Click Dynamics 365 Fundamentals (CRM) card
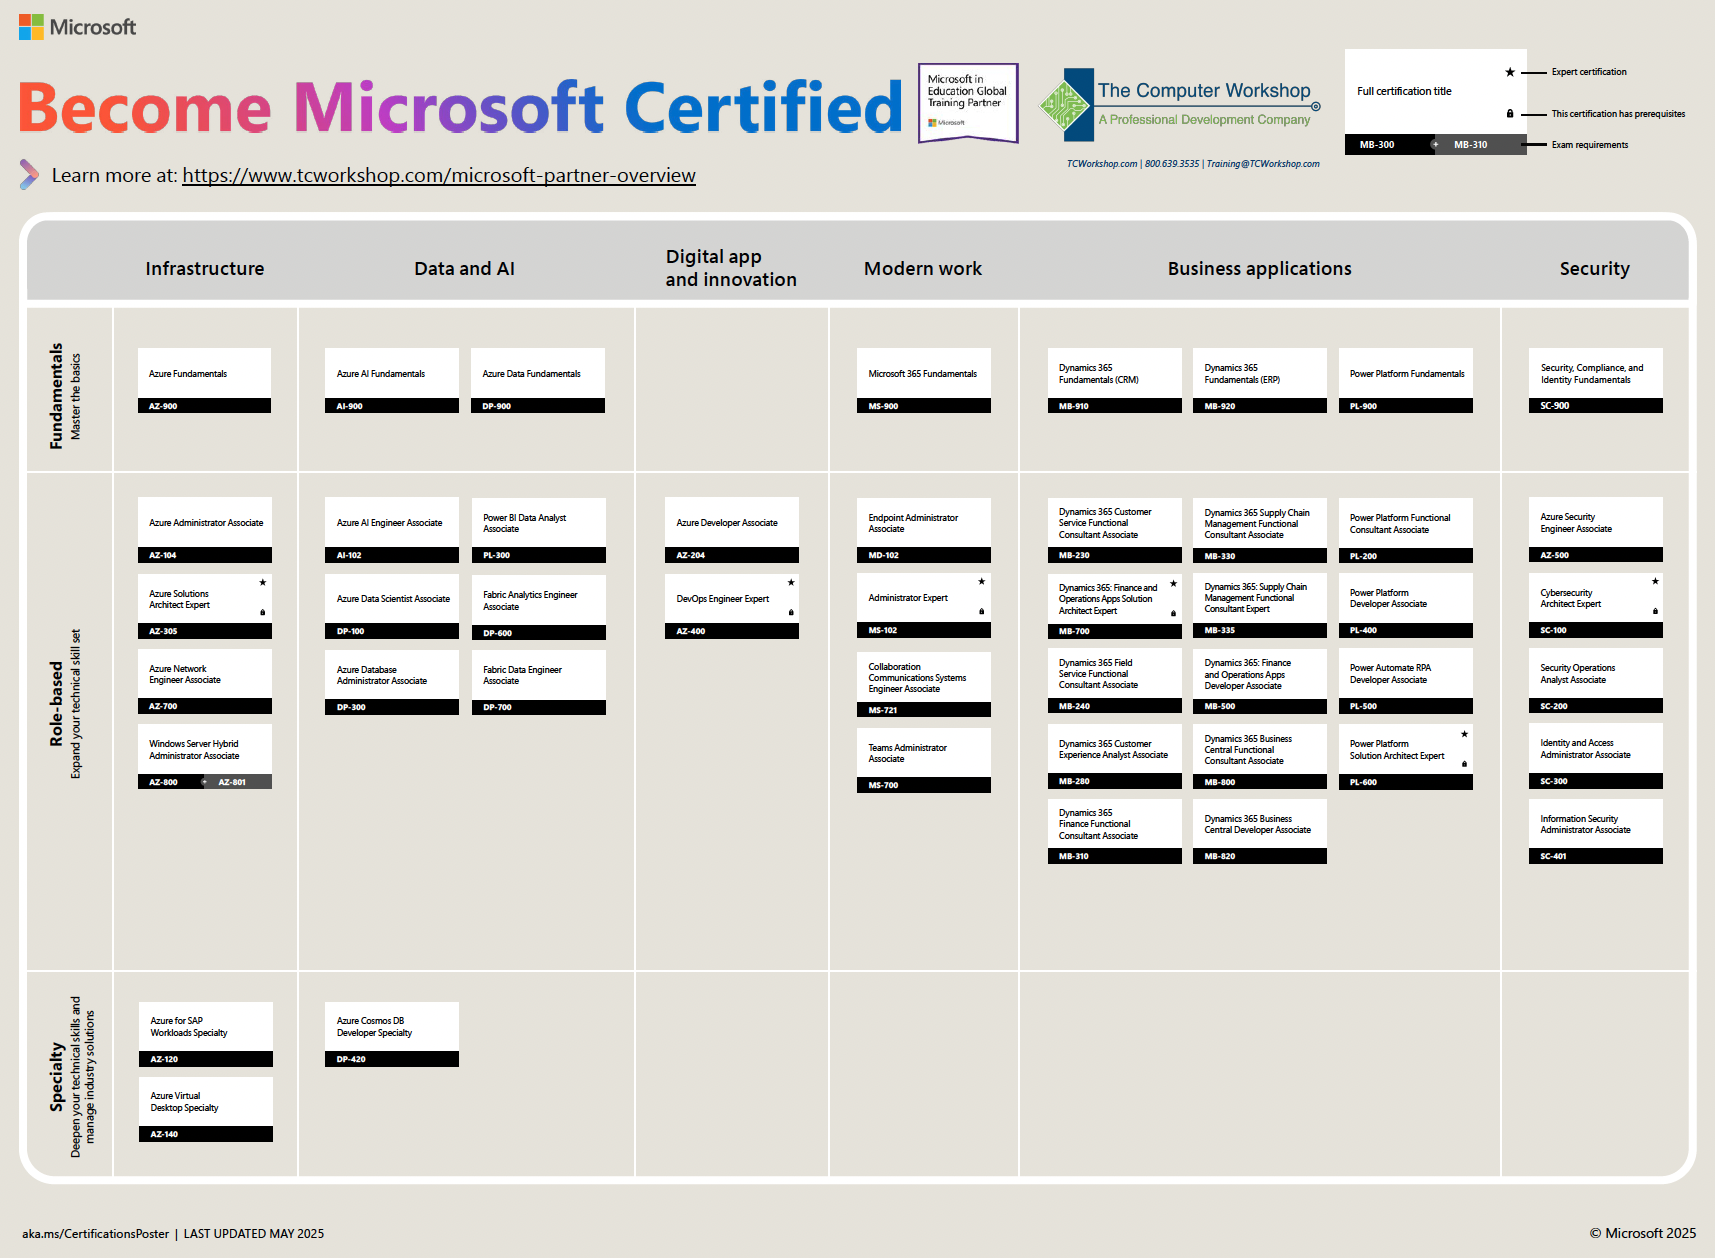This screenshot has height=1258, width=1715. 1115,380
